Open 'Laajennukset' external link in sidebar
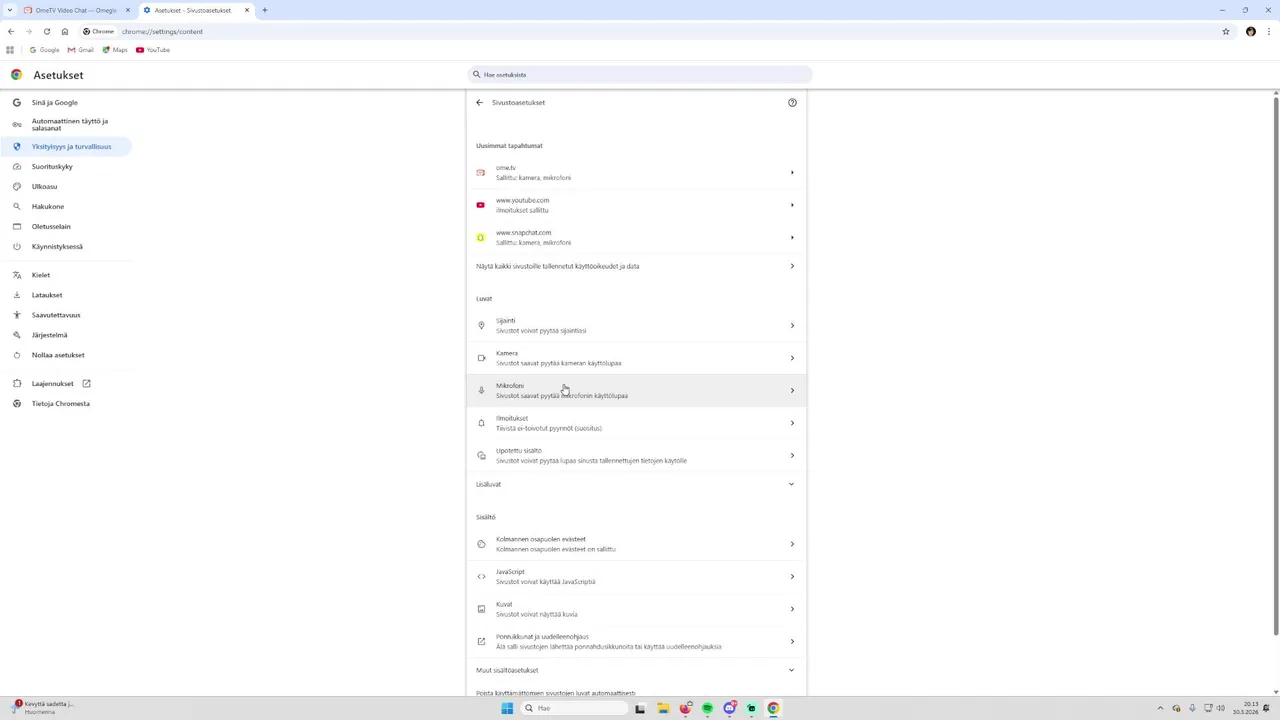This screenshot has width=1280, height=720. click(66, 383)
